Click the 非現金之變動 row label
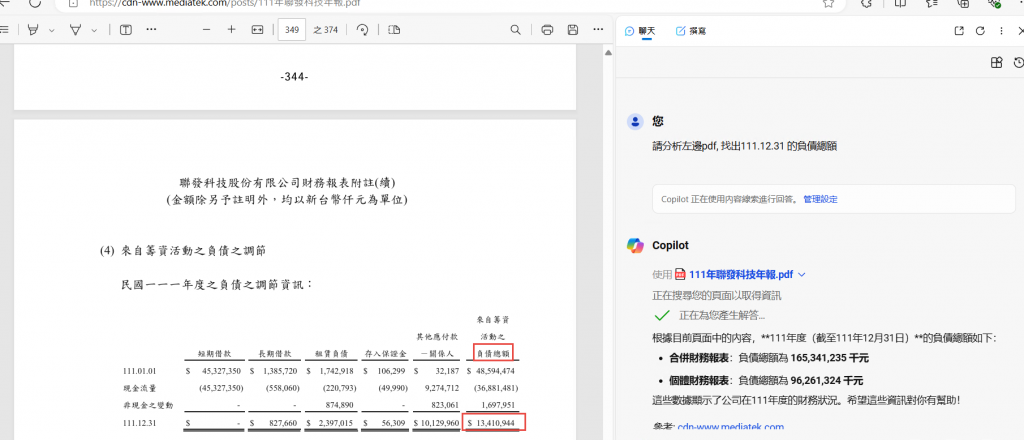 (148, 405)
